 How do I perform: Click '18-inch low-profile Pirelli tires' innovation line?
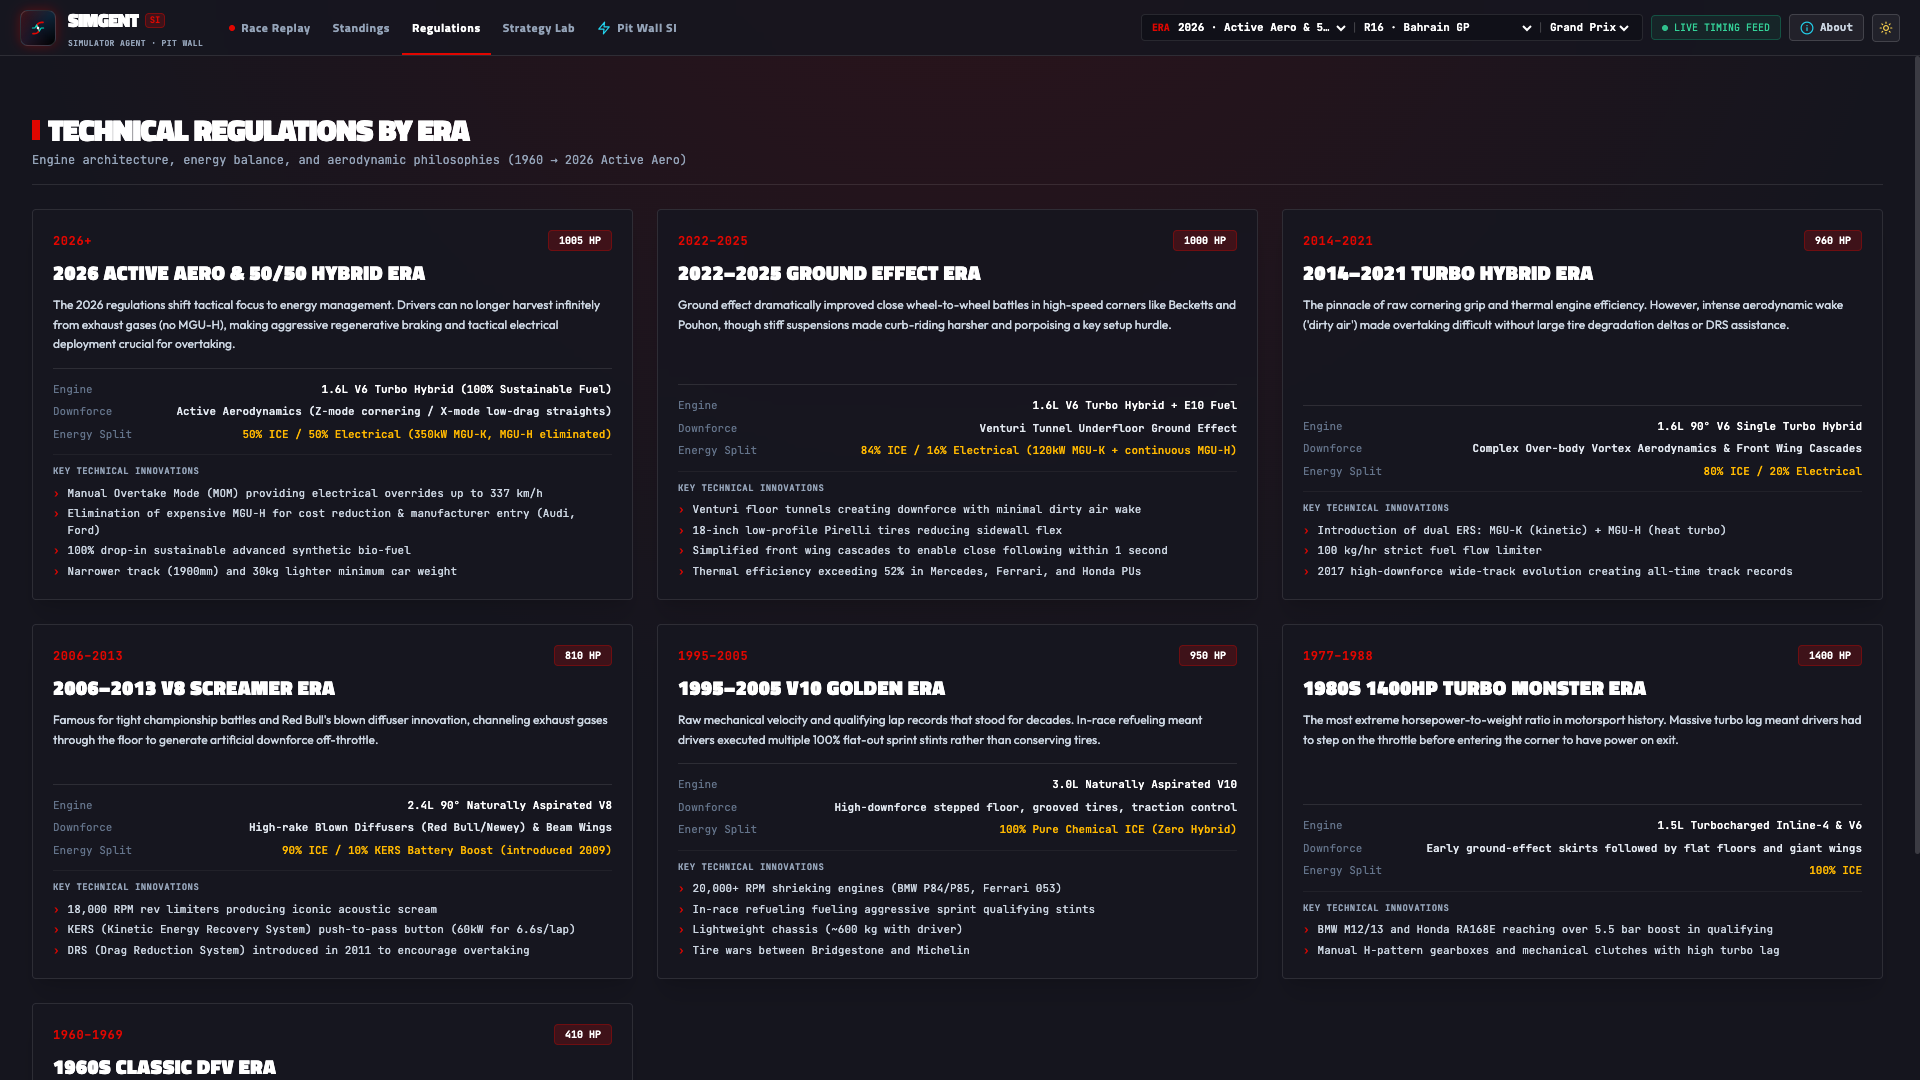[x=877, y=531]
